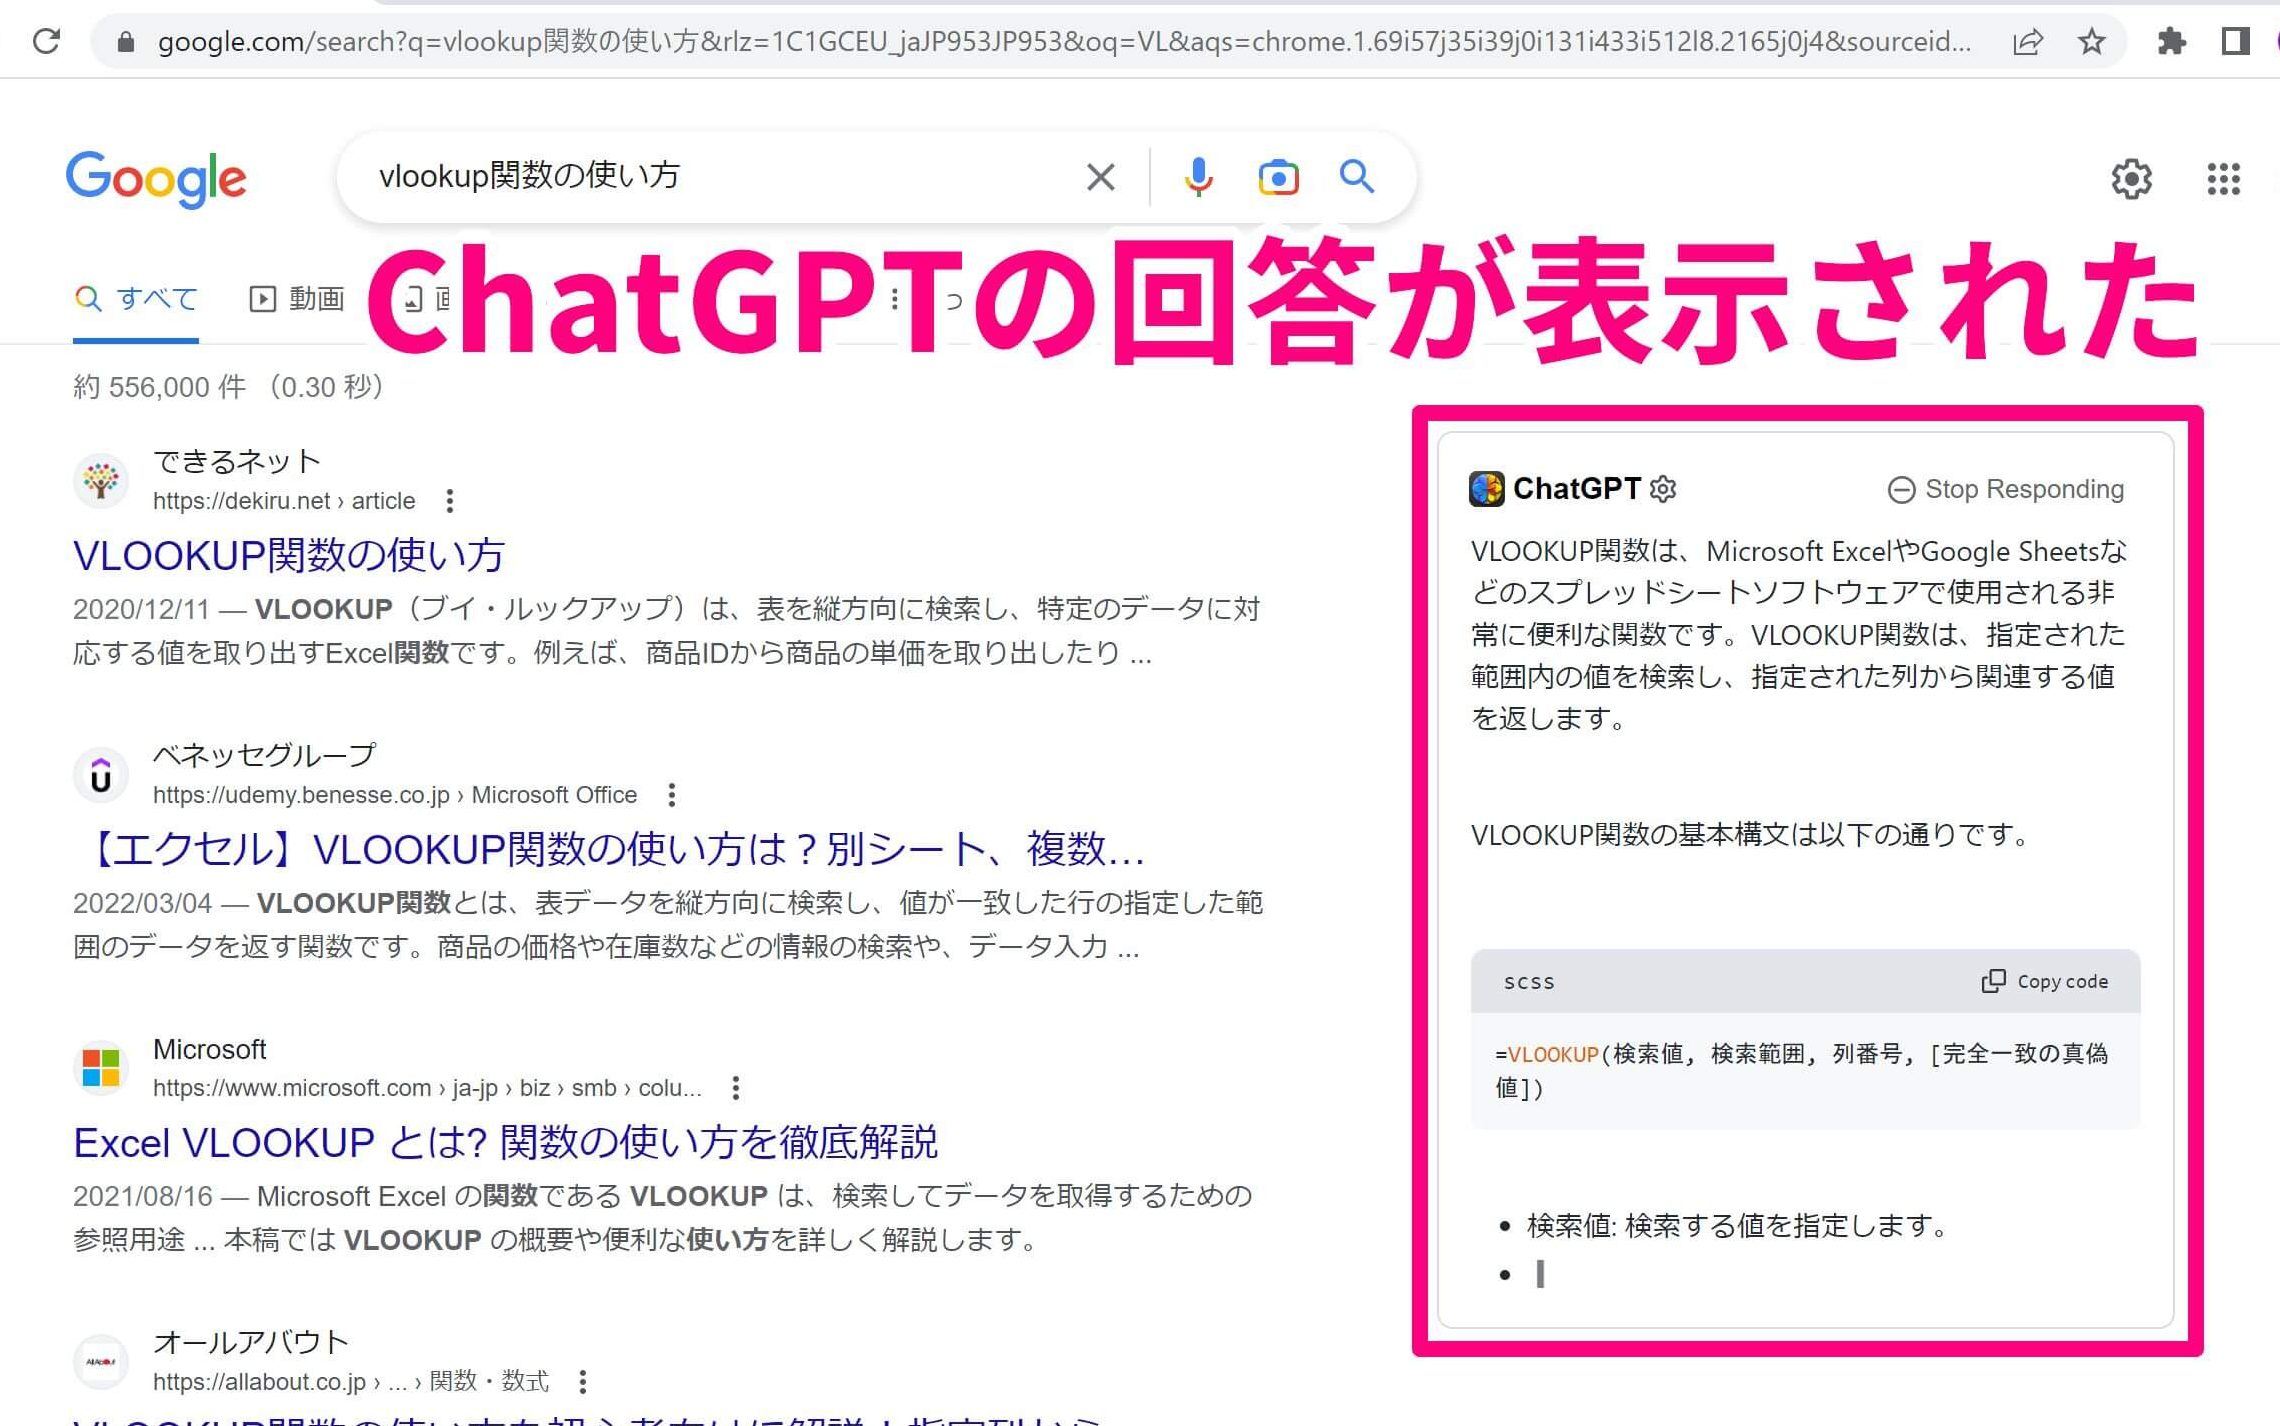Open the Google apps grid
This screenshot has height=1426, width=2280.
2223,179
